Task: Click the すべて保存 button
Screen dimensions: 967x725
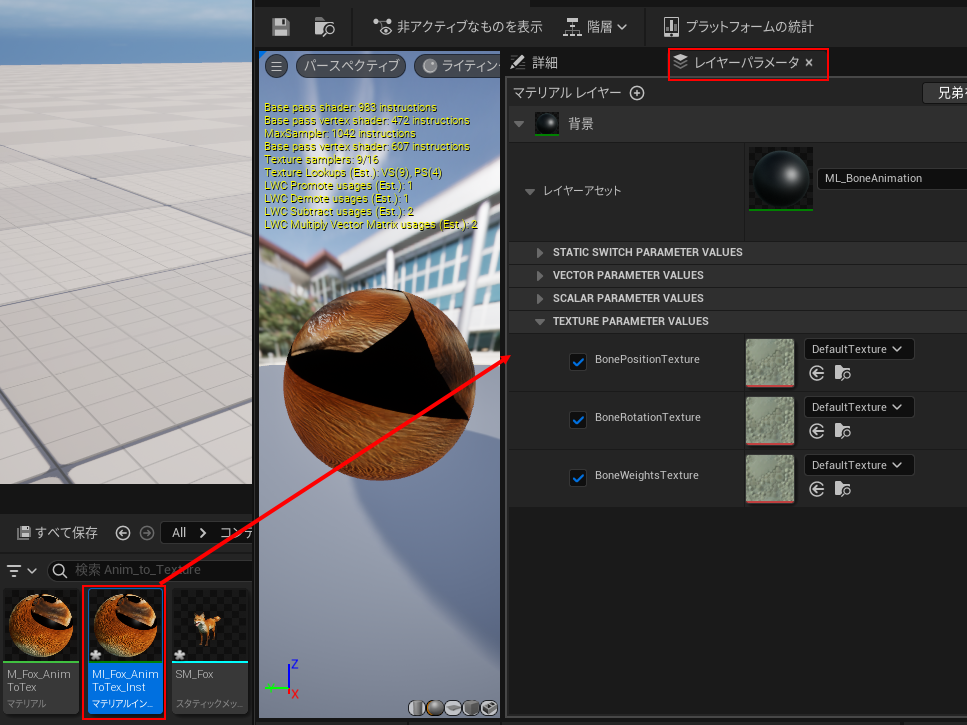Action: 58,533
